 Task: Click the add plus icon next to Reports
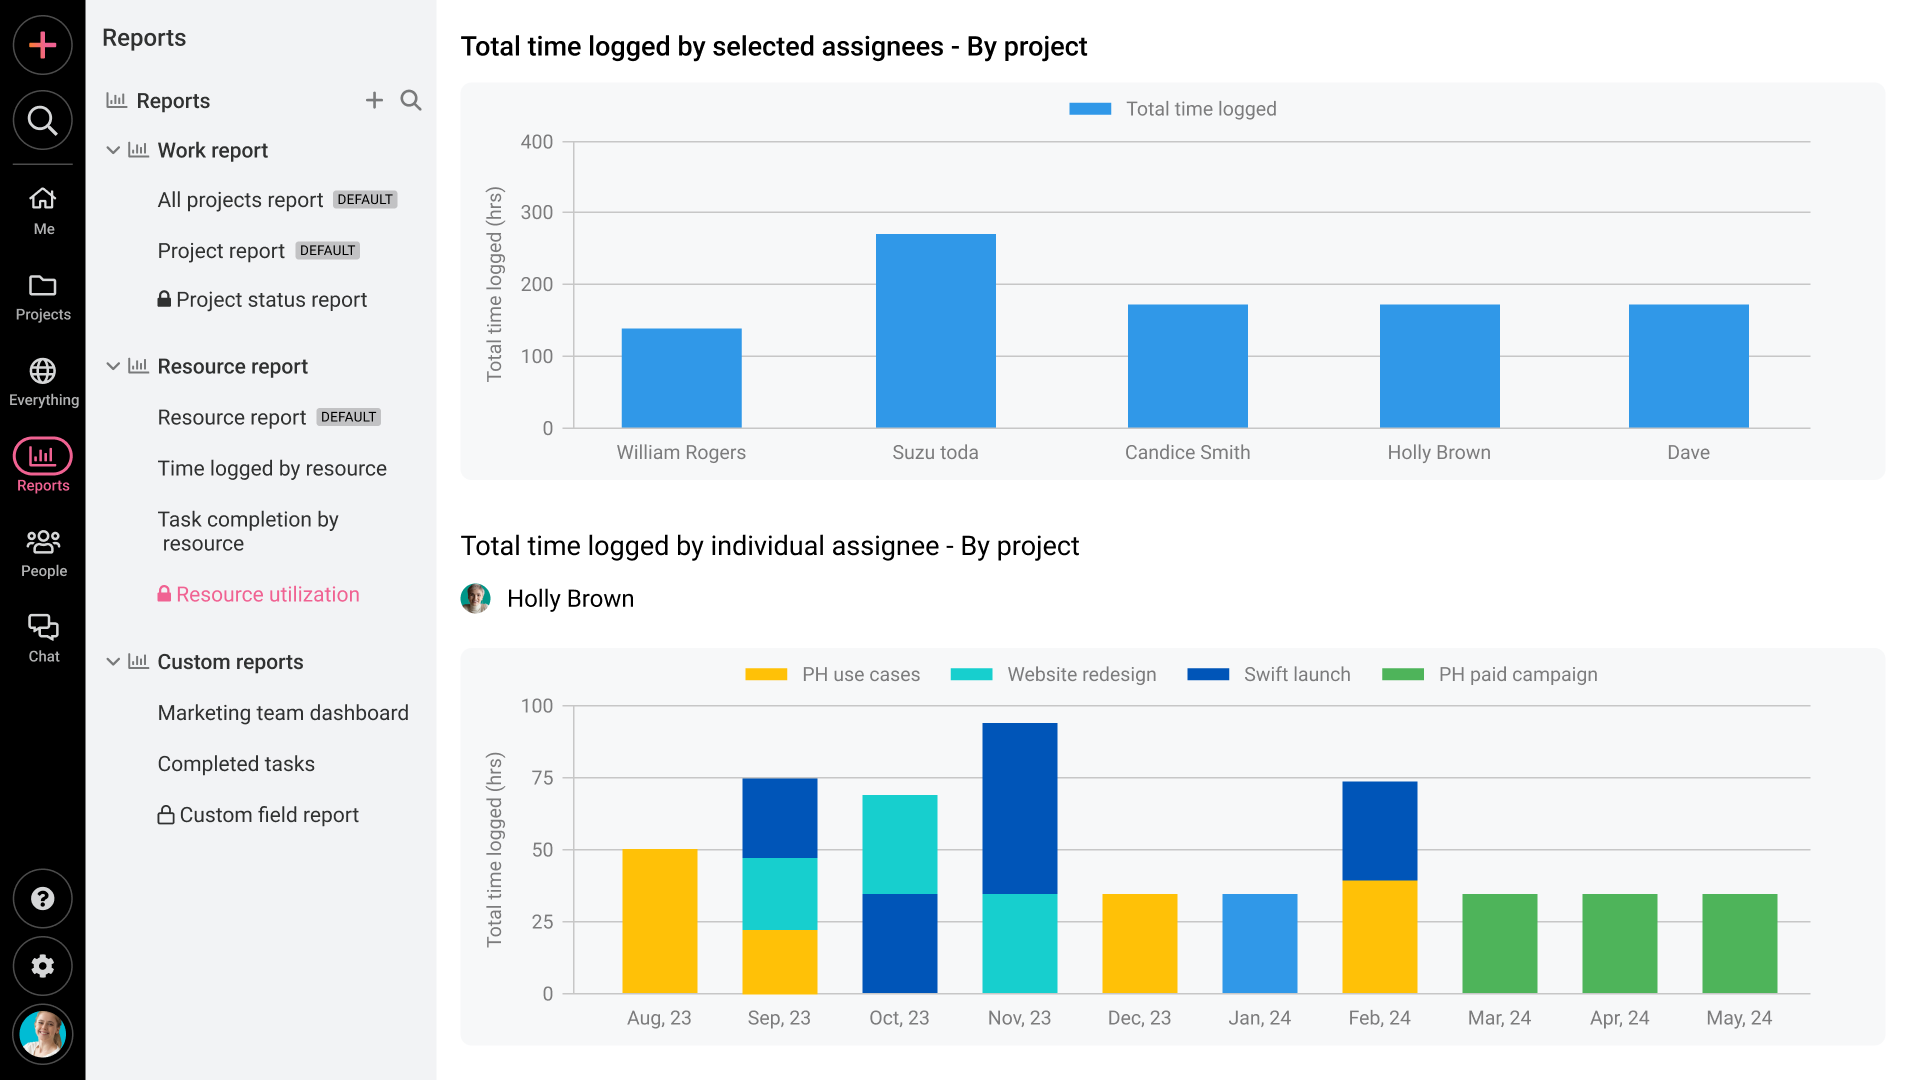click(375, 102)
